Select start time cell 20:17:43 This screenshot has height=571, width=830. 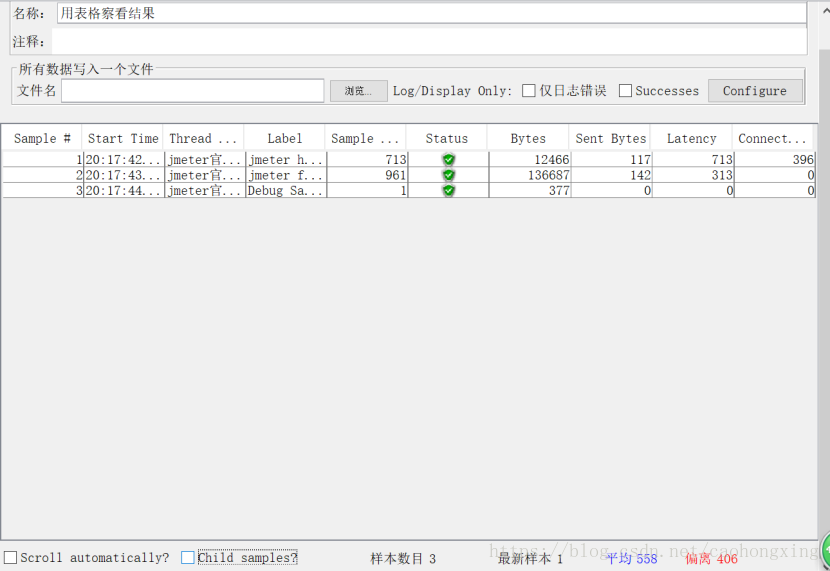(123, 175)
